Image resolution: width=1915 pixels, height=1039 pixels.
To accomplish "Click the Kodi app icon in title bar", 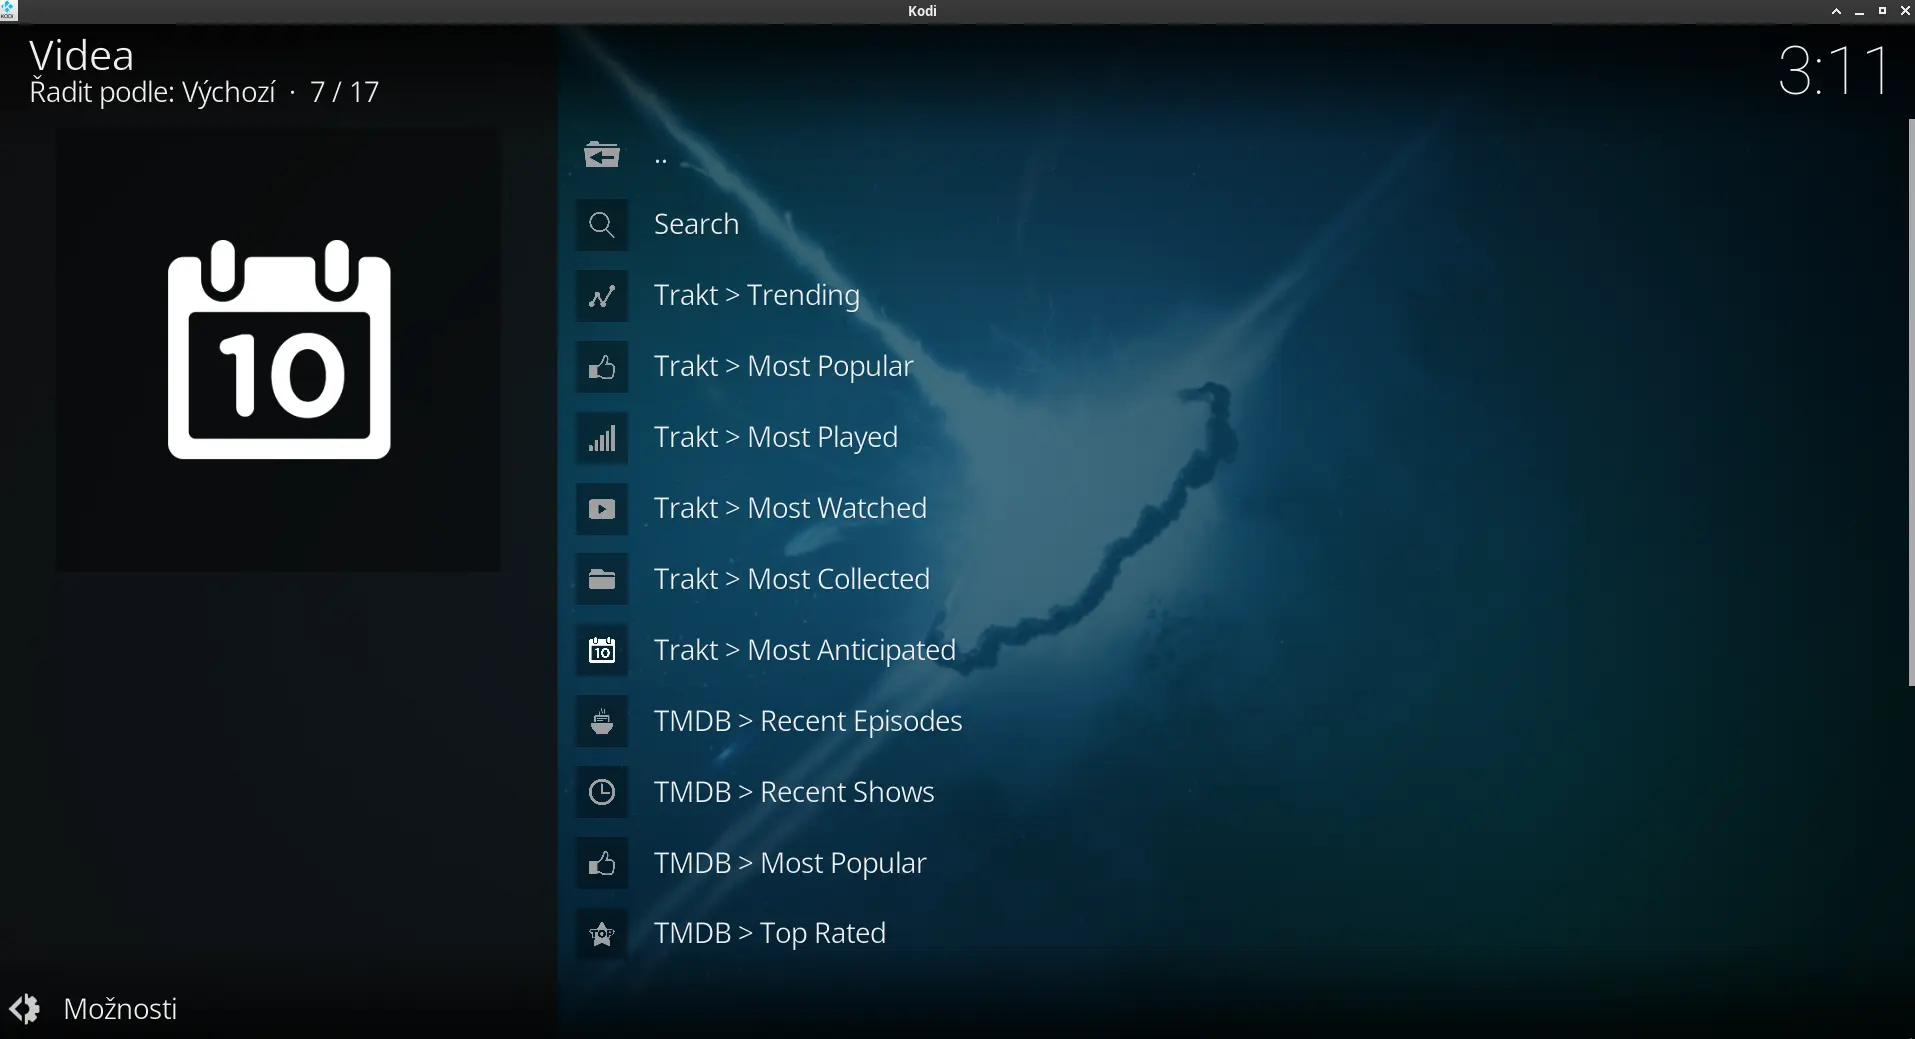I will 8,11.
